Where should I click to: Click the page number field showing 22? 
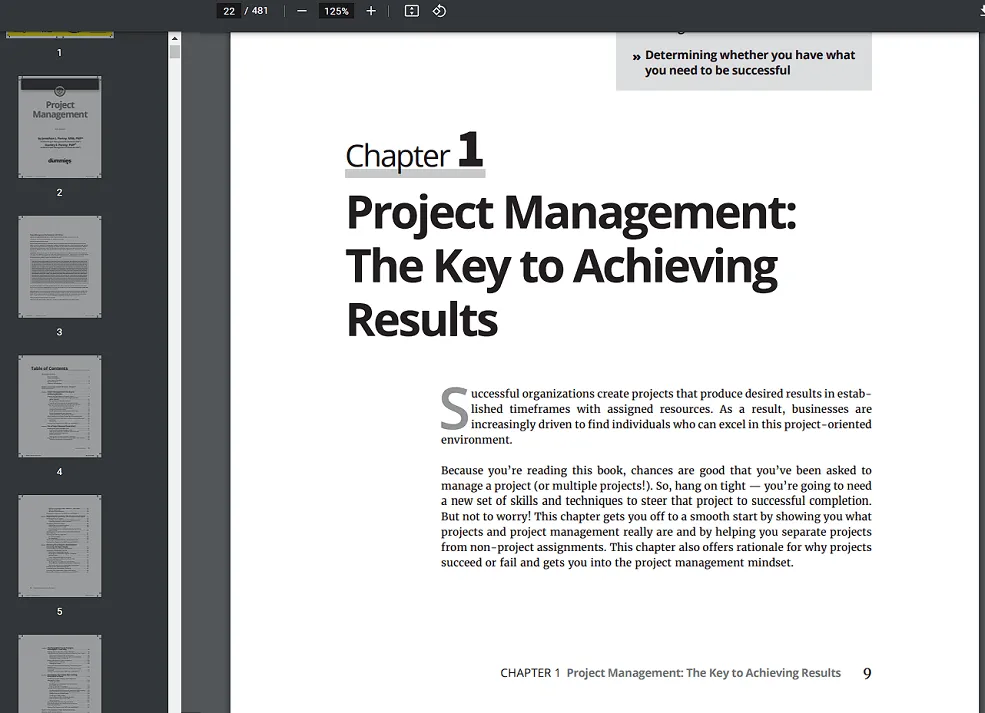[x=229, y=11]
